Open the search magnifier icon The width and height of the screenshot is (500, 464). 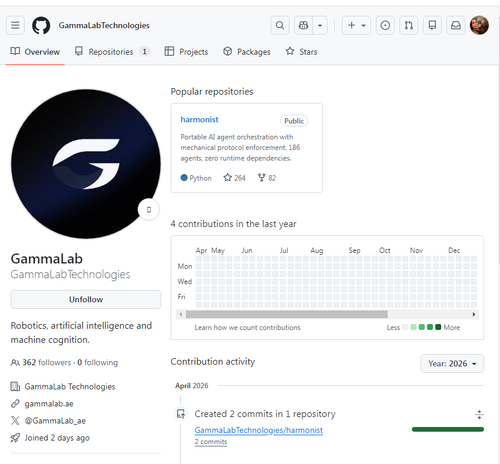point(280,25)
